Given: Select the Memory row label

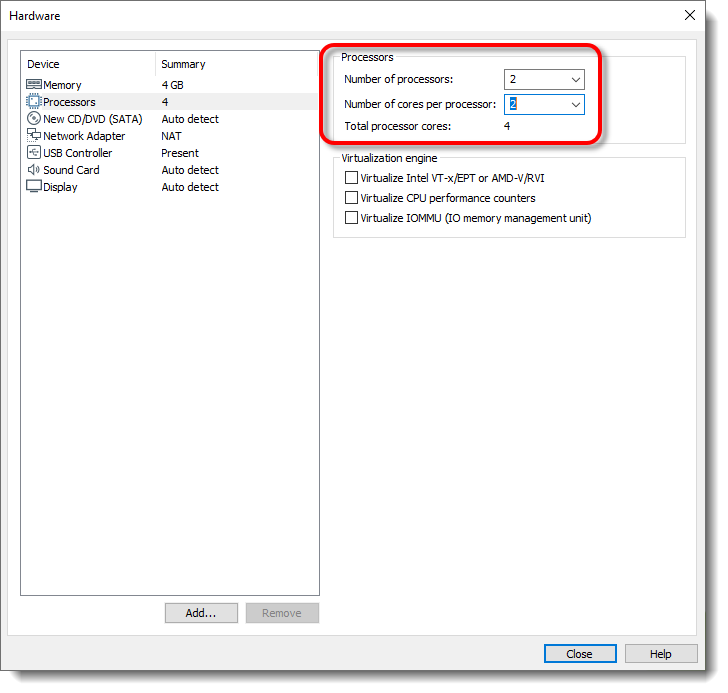Looking at the screenshot, I should click(62, 85).
